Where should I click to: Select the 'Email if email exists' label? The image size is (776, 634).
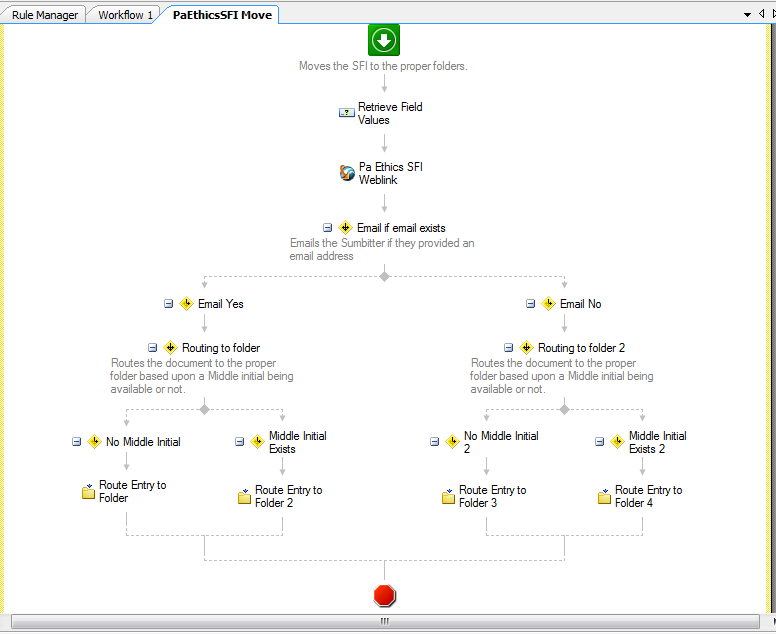(x=401, y=228)
